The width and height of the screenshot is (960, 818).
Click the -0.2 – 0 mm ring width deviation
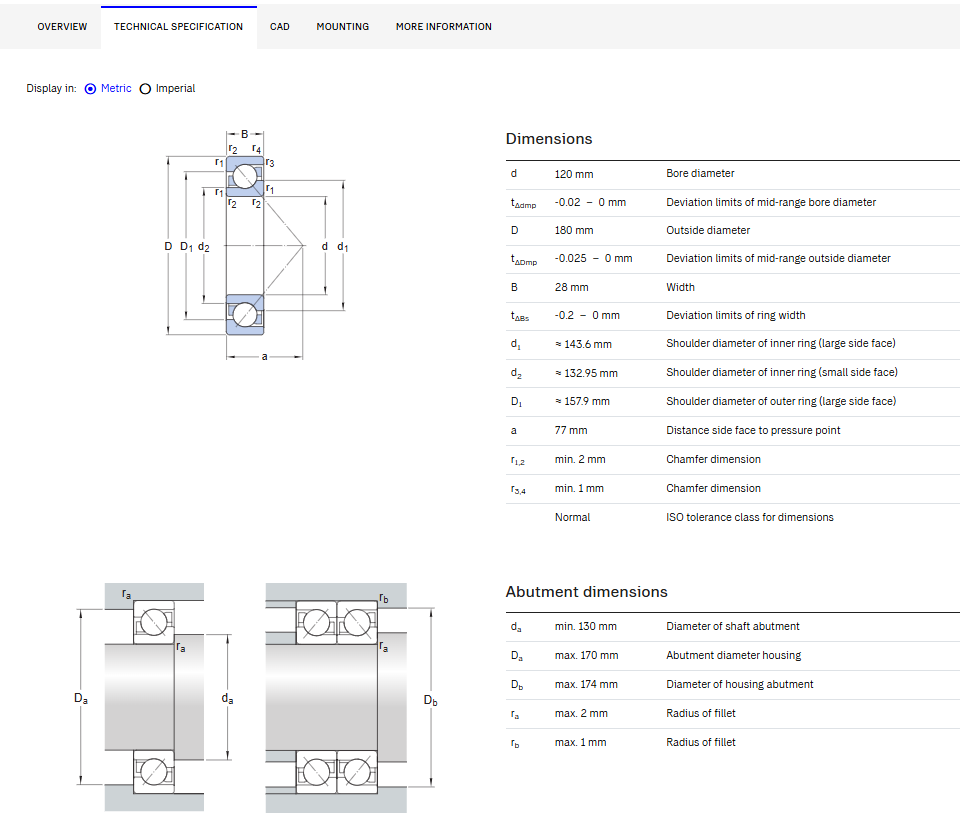click(587, 316)
